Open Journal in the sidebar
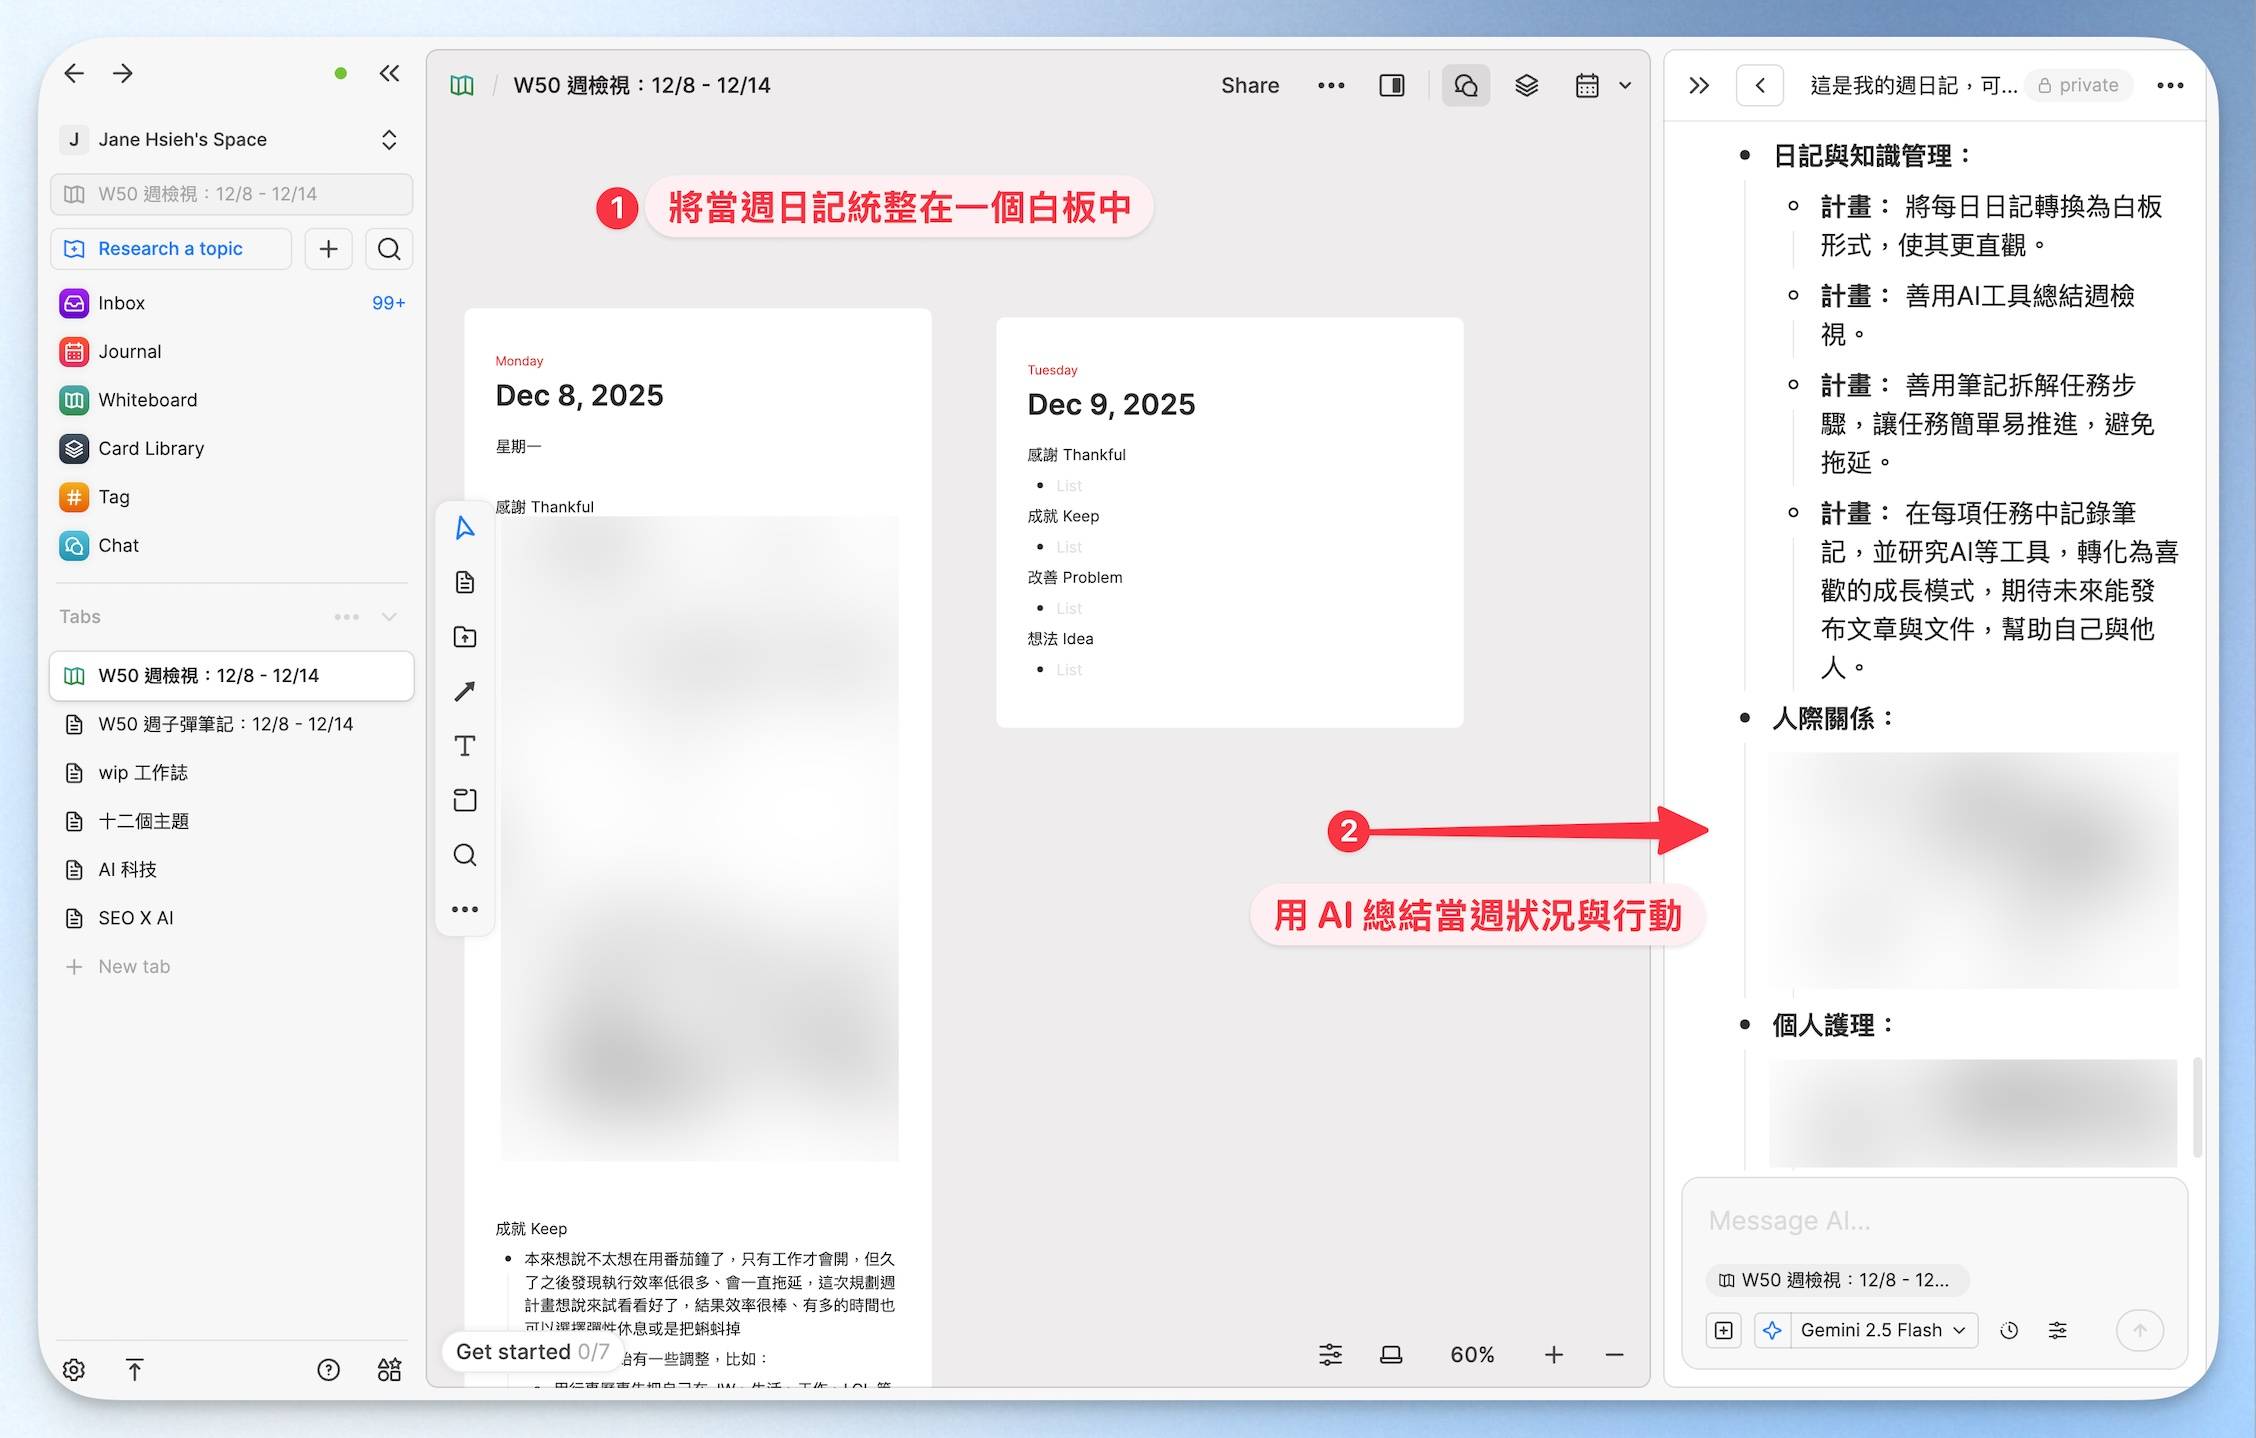Viewport: 2256px width, 1438px height. [x=129, y=351]
